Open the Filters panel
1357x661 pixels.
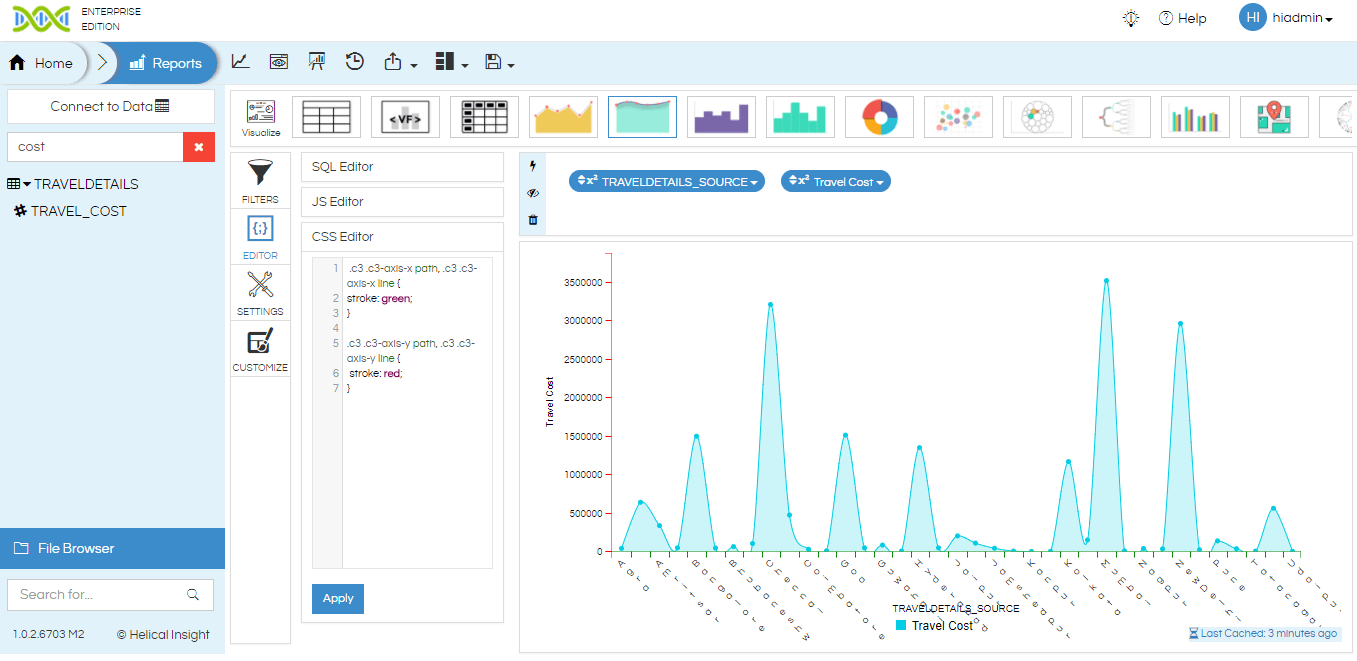pyautogui.click(x=260, y=180)
